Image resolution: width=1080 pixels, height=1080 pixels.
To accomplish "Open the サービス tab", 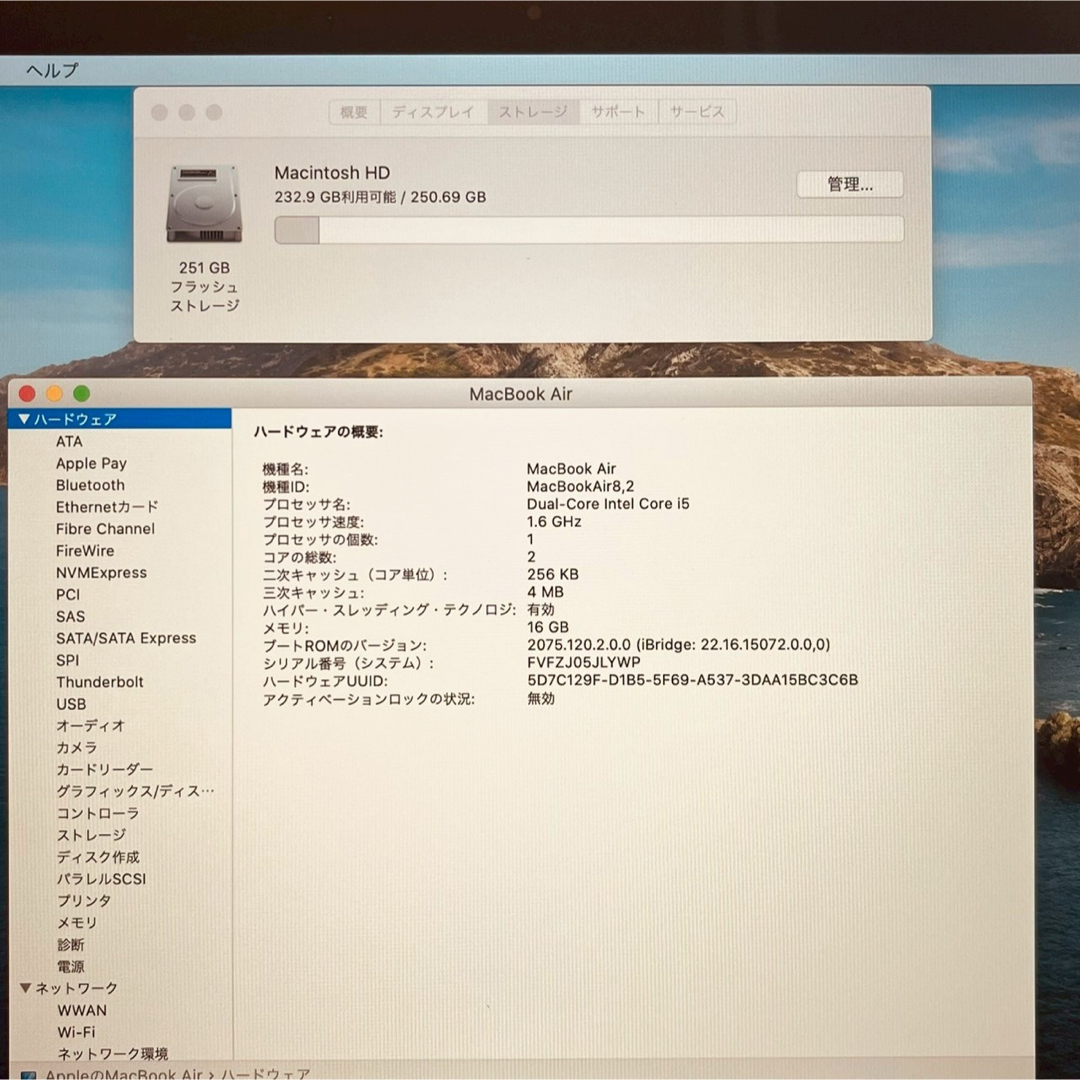I will point(697,112).
